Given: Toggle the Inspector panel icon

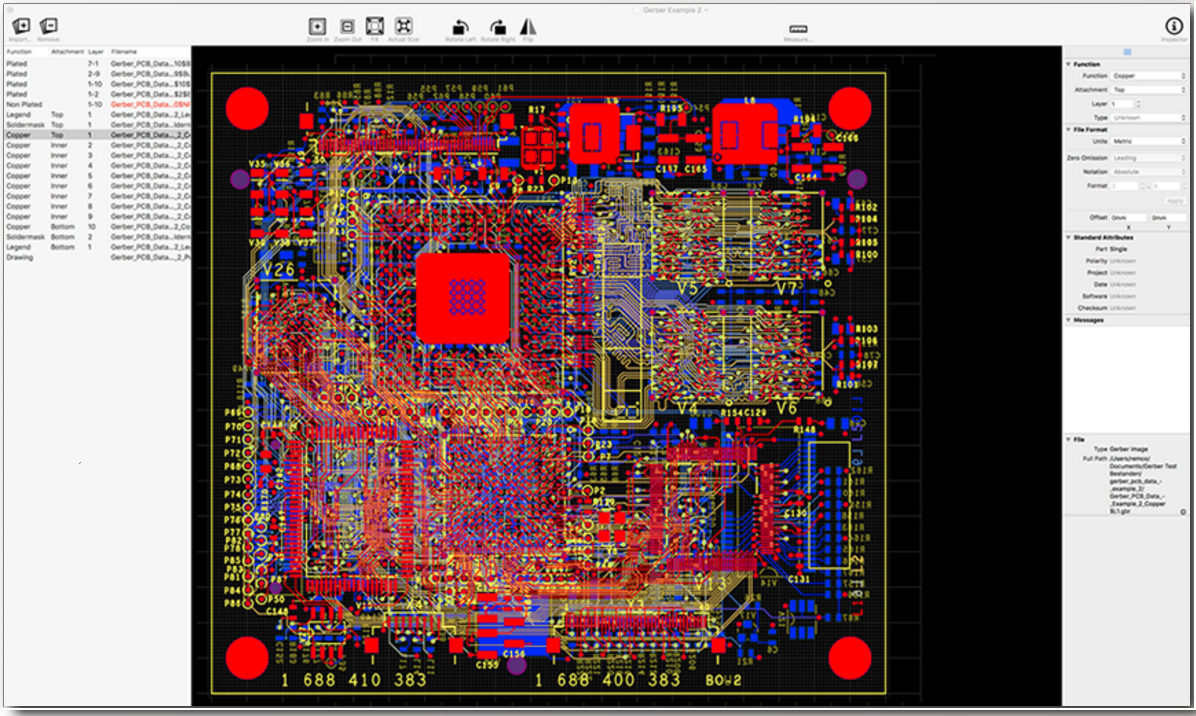Looking at the screenshot, I should click(x=1173, y=27).
